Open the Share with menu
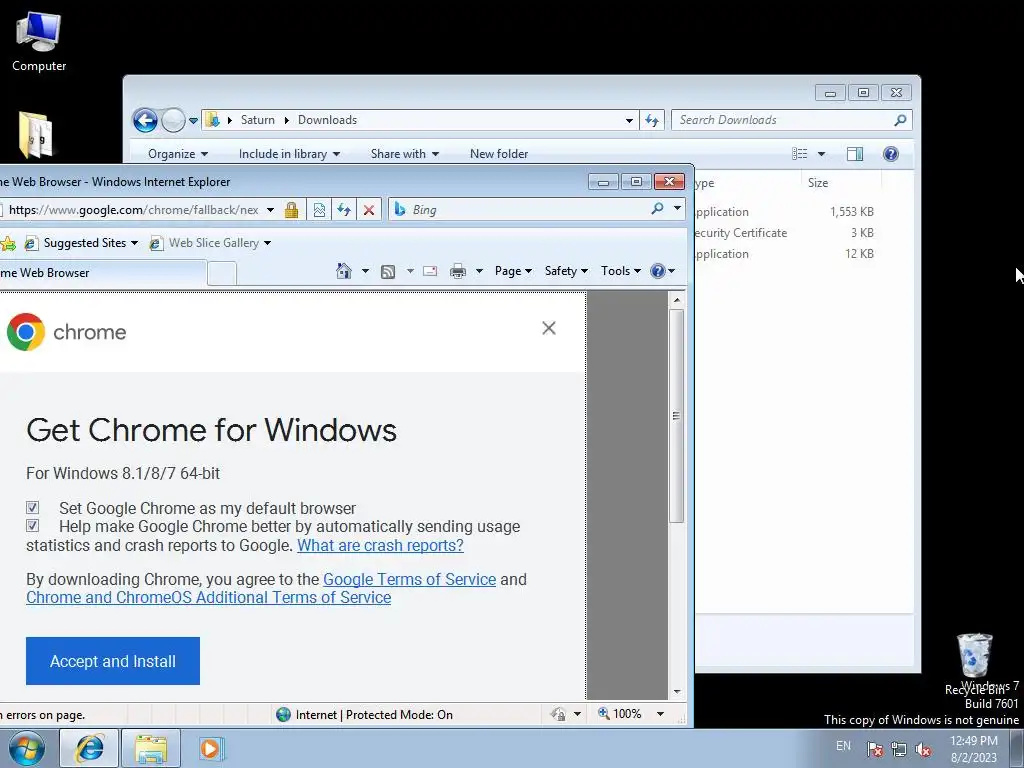This screenshot has width=1024, height=768. coord(404,154)
